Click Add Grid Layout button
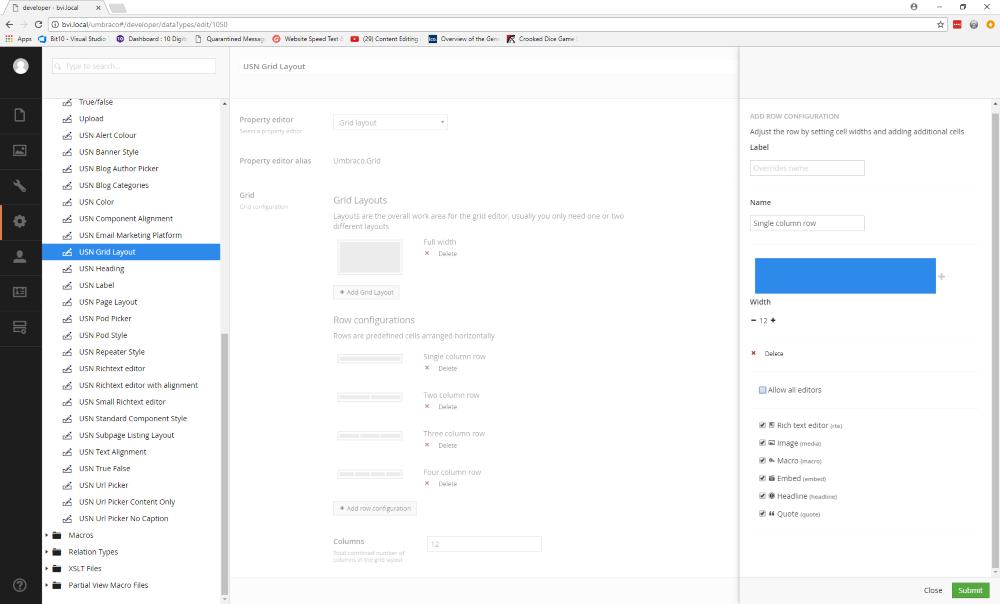Viewport: 1000px width, 604px height. (x=367, y=292)
